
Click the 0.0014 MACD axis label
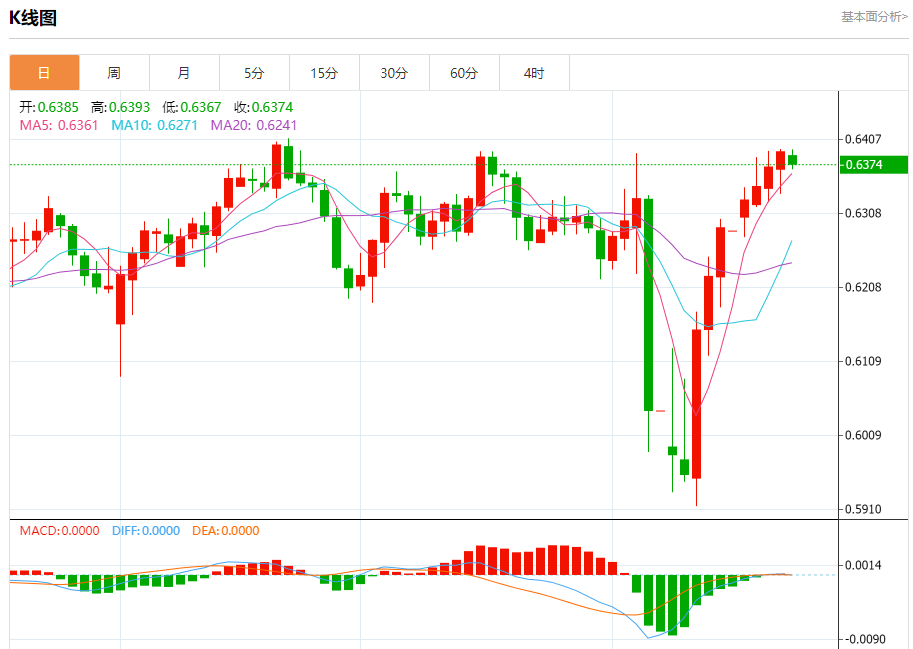tap(863, 565)
